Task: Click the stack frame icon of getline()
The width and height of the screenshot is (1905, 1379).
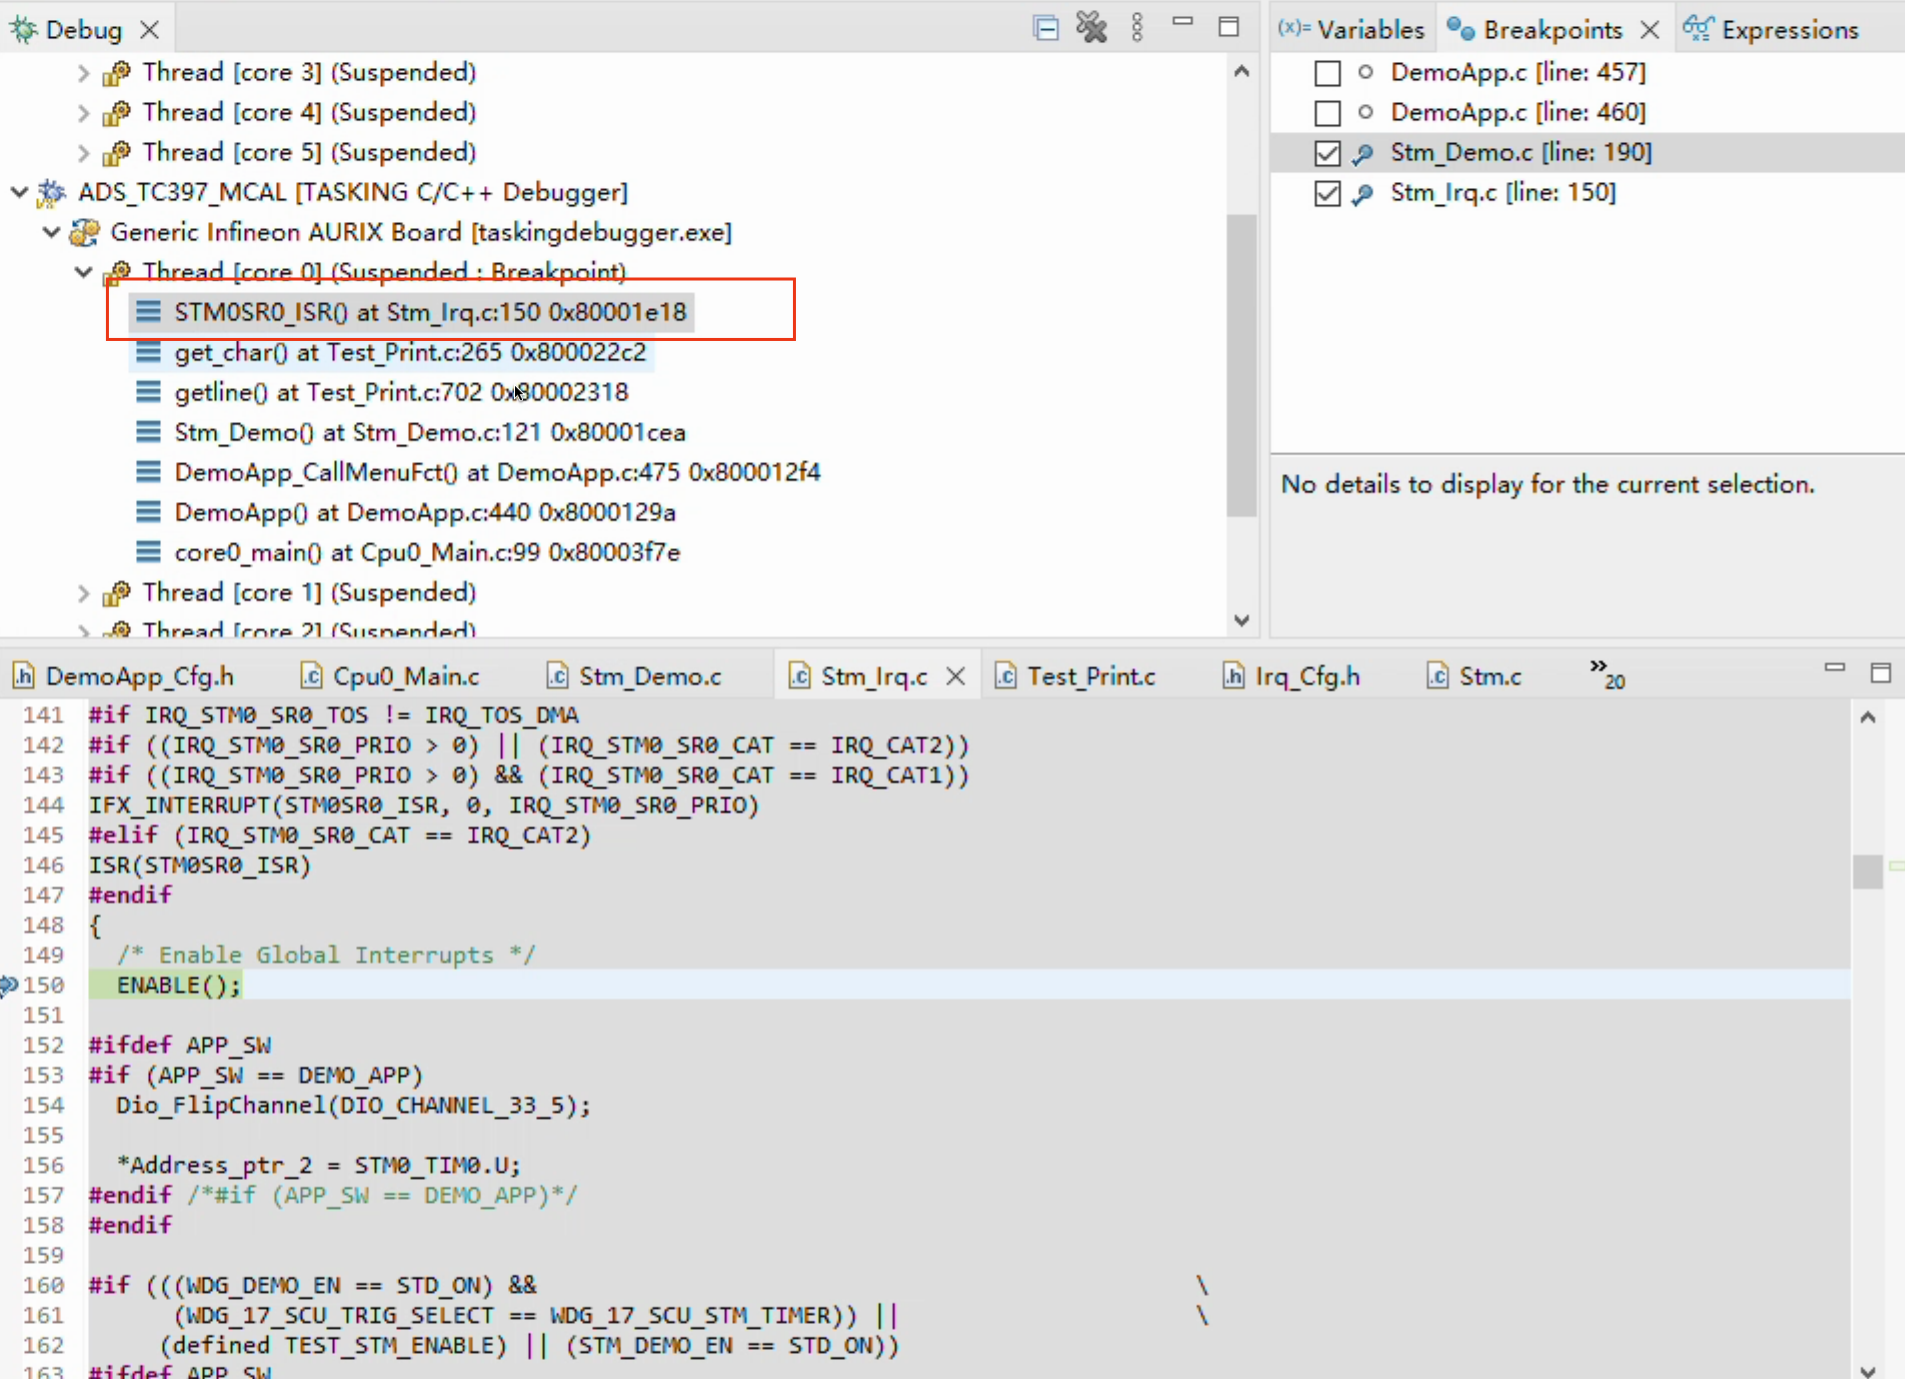Action: pos(148,392)
